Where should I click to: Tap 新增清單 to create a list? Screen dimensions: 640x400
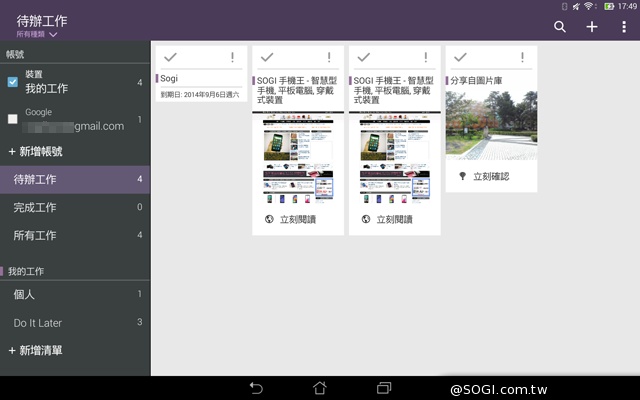coord(36,350)
